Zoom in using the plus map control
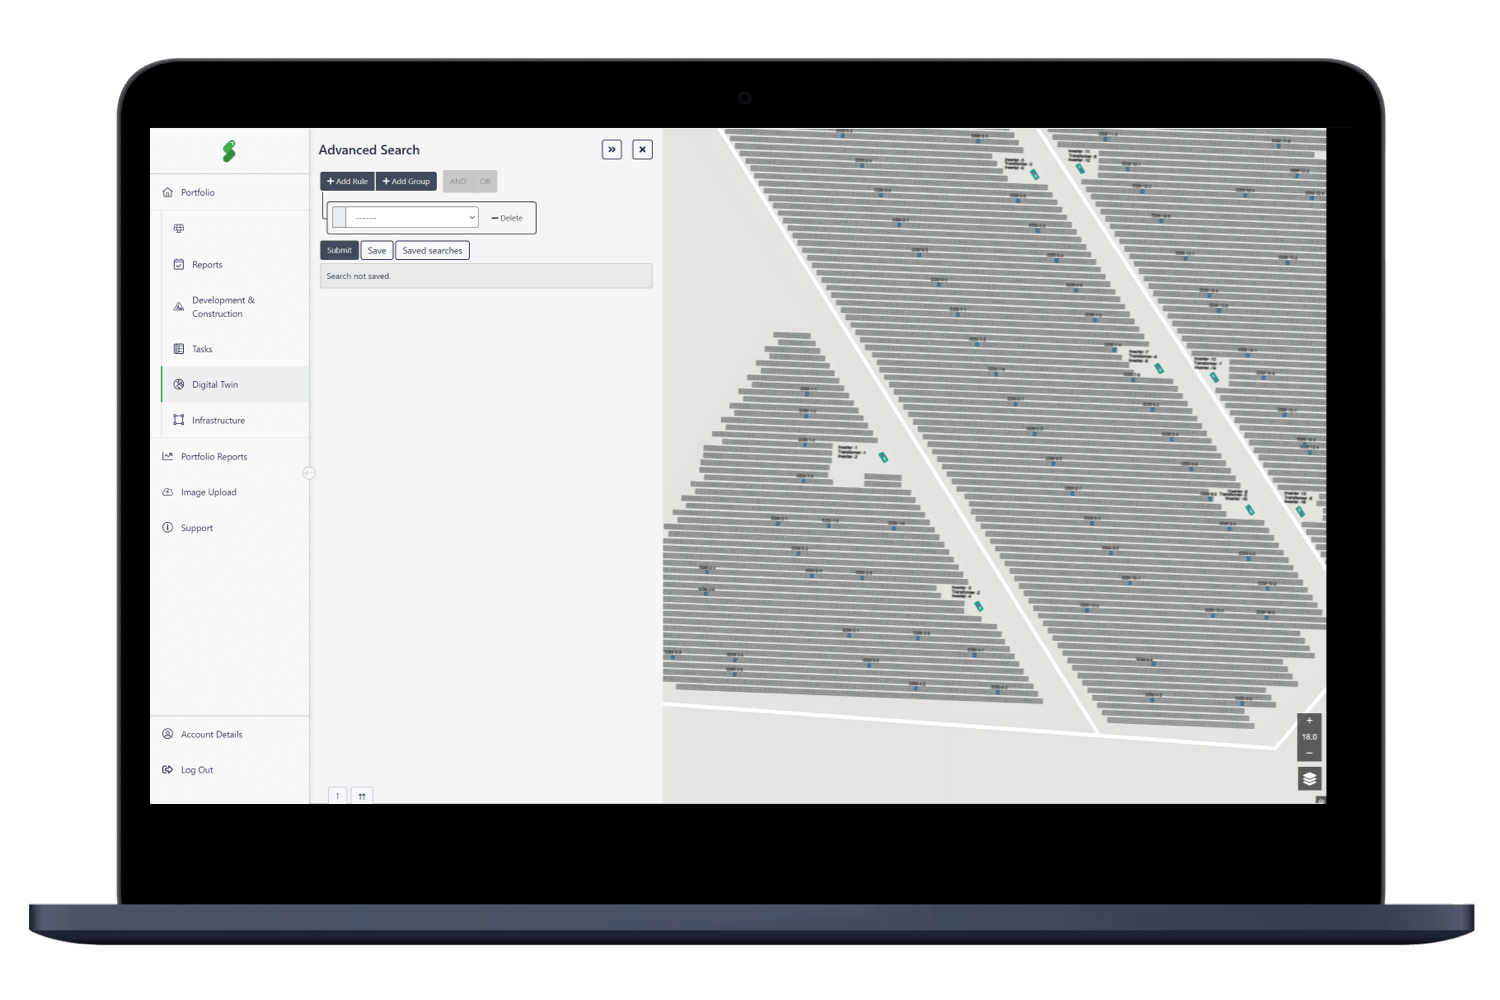This screenshot has width=1500, height=1000. pos(1309,720)
